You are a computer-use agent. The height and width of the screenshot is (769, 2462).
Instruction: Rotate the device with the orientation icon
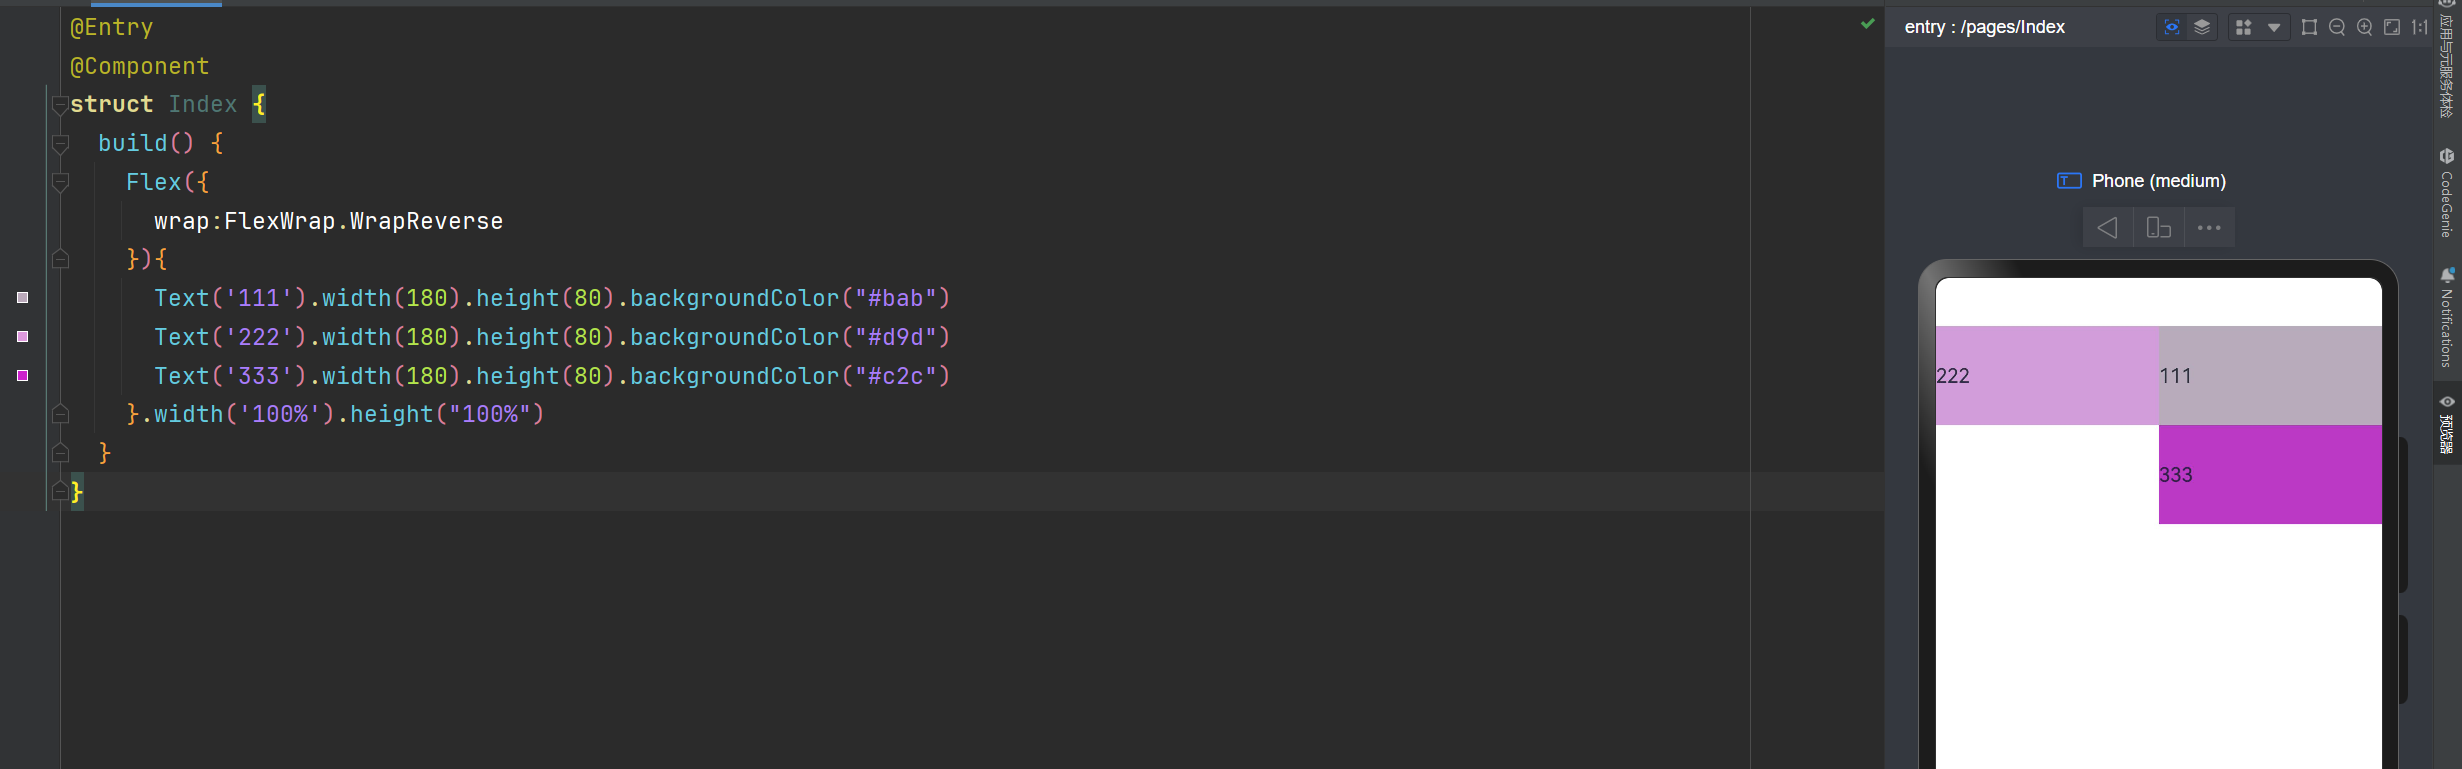[2159, 228]
